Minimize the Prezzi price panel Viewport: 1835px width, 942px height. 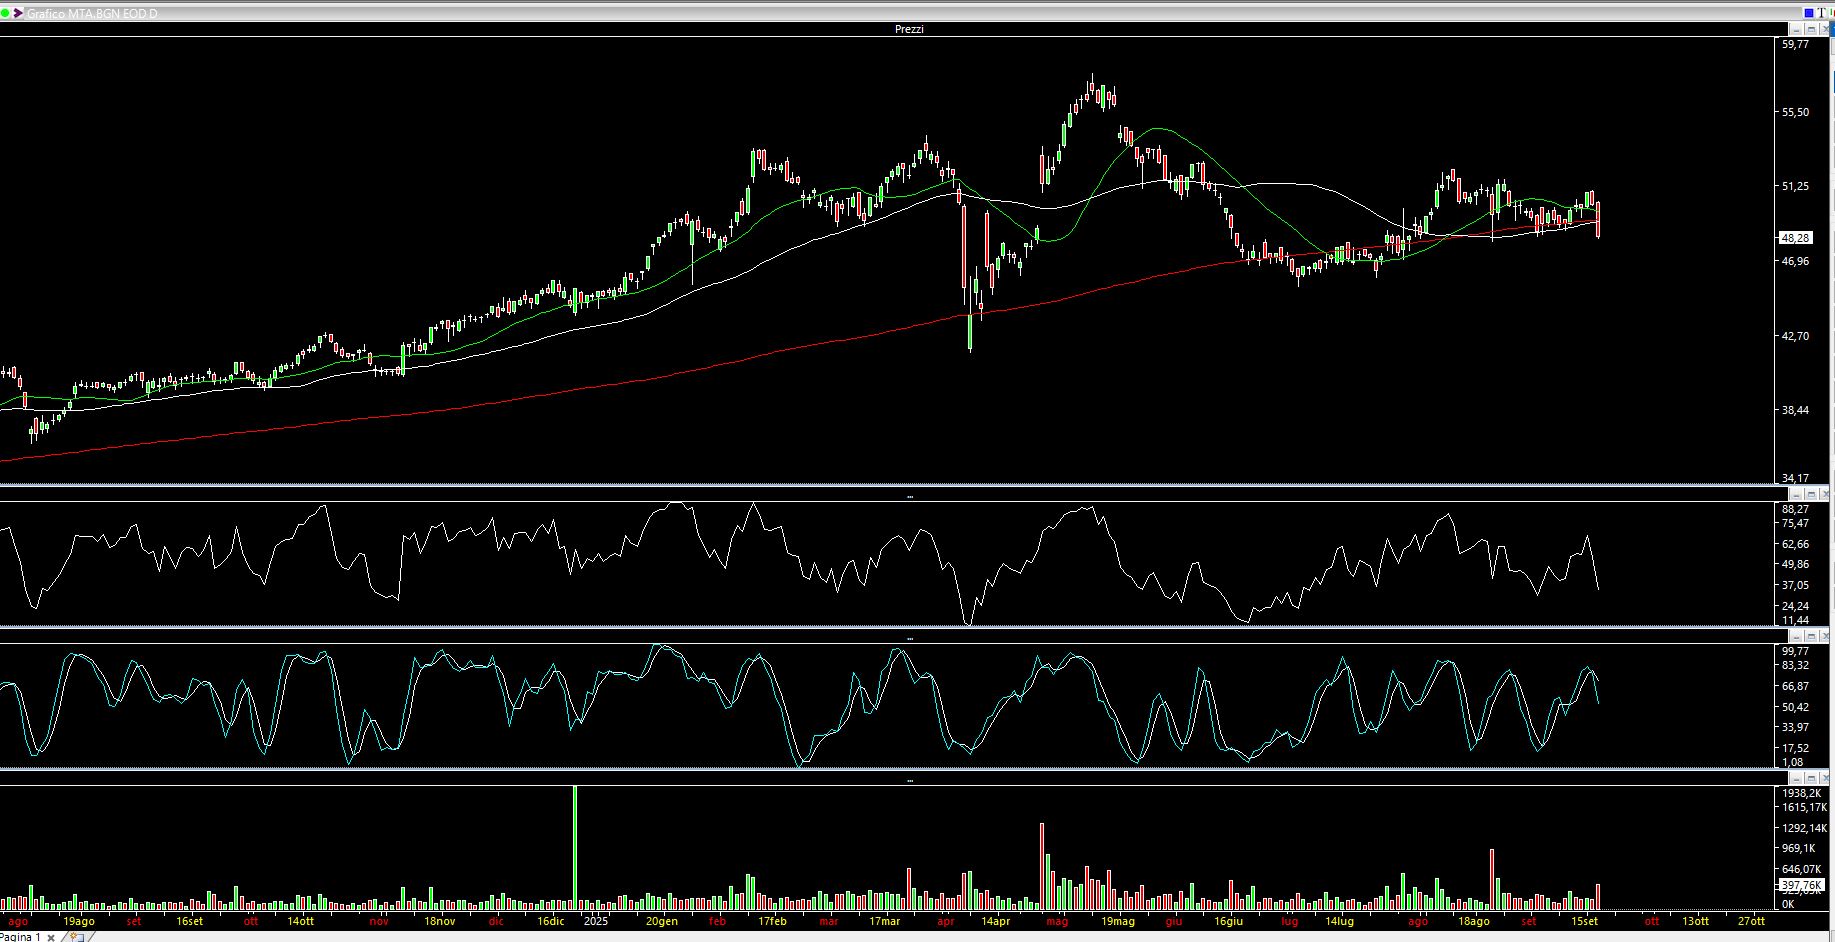click(x=1795, y=30)
